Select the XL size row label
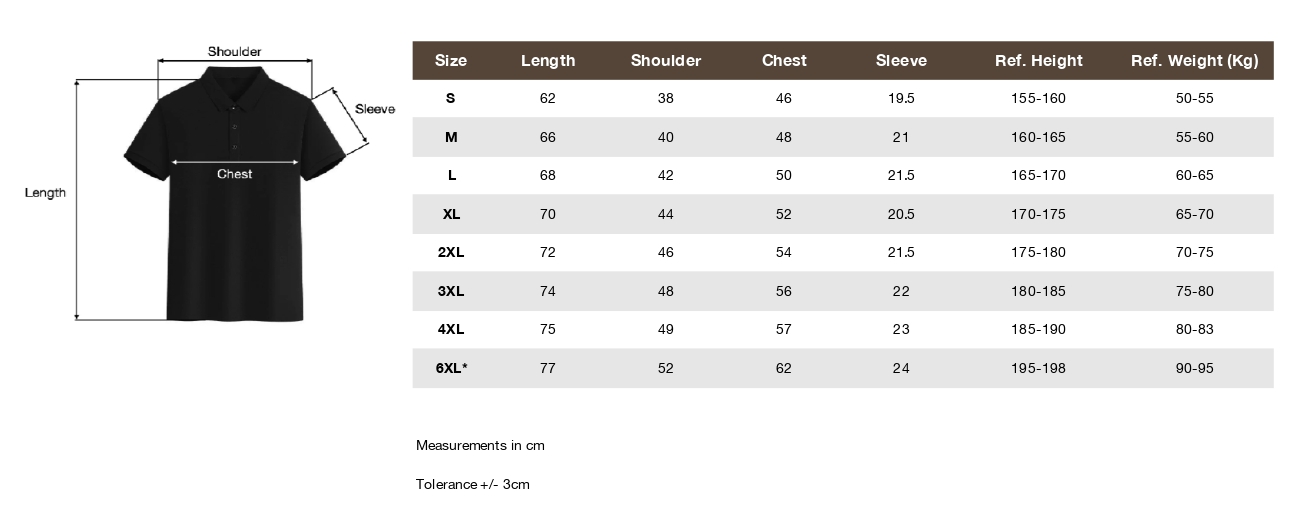 (x=451, y=214)
